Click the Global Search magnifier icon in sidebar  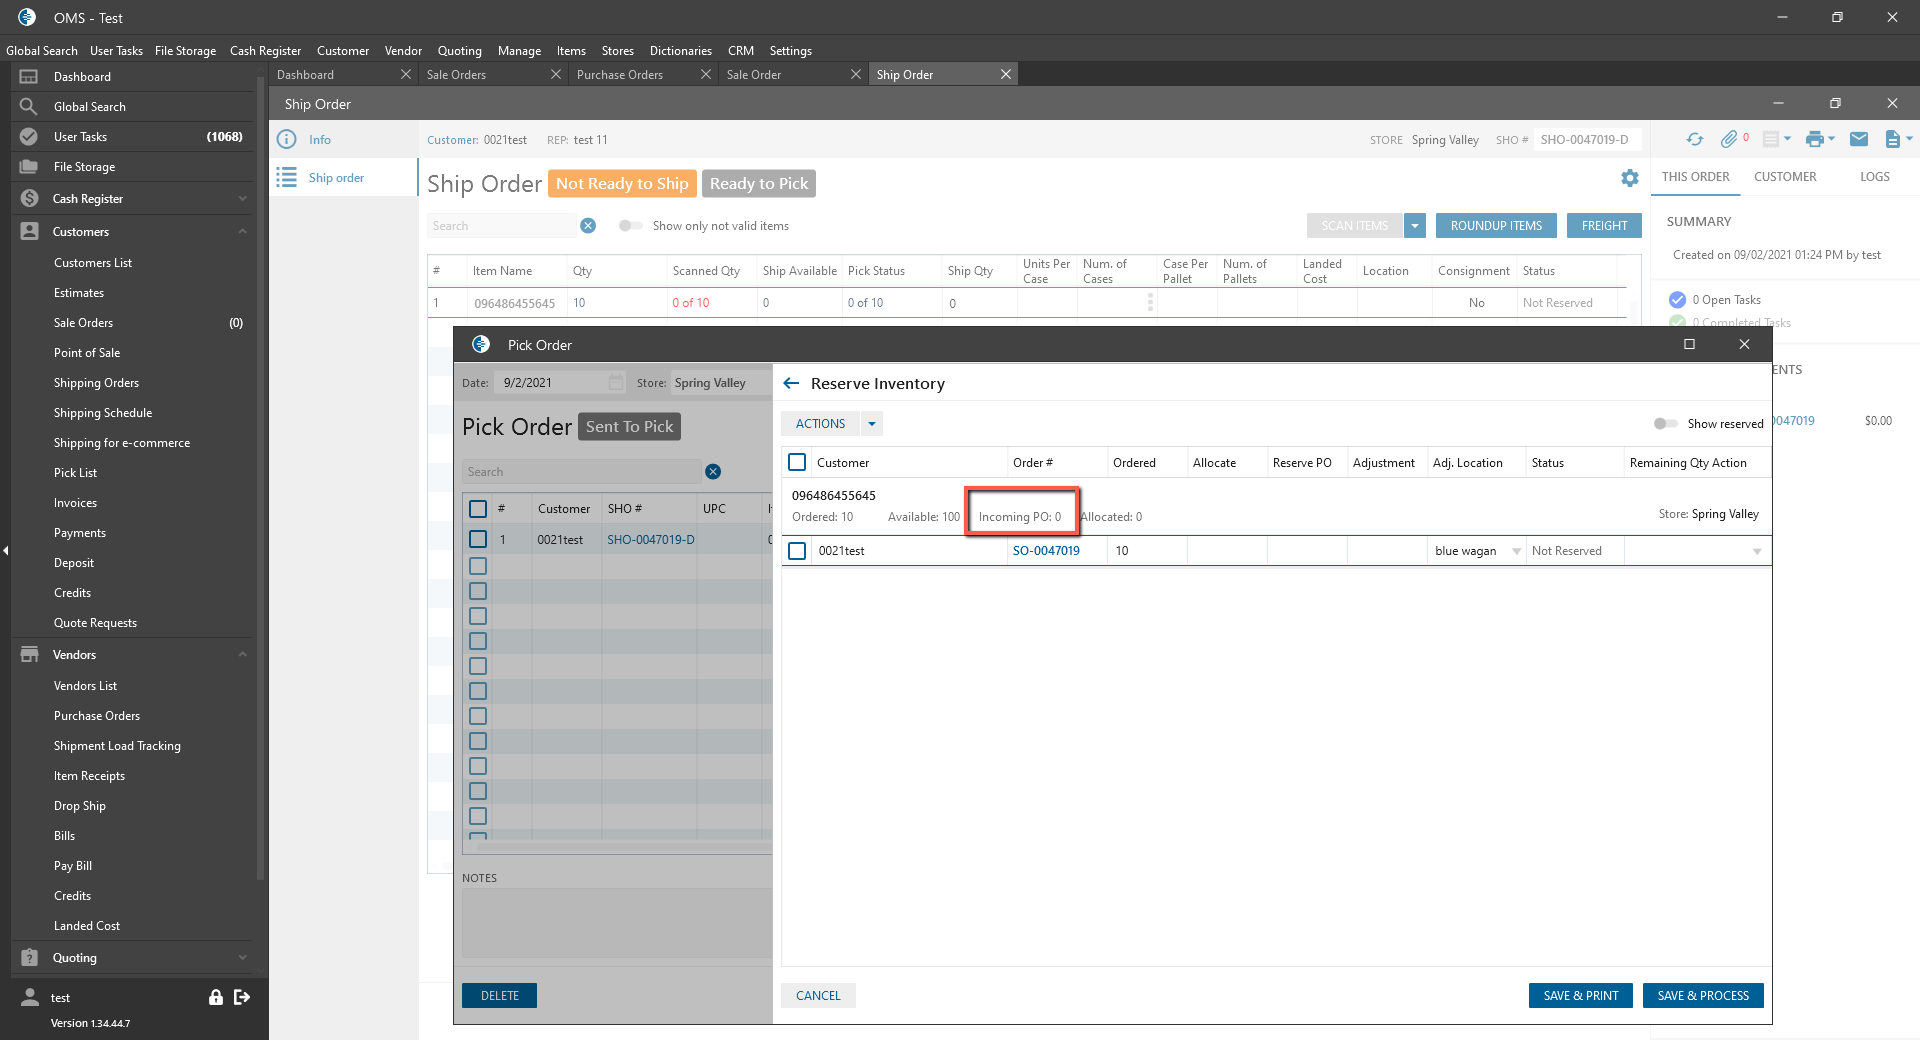click(x=29, y=107)
